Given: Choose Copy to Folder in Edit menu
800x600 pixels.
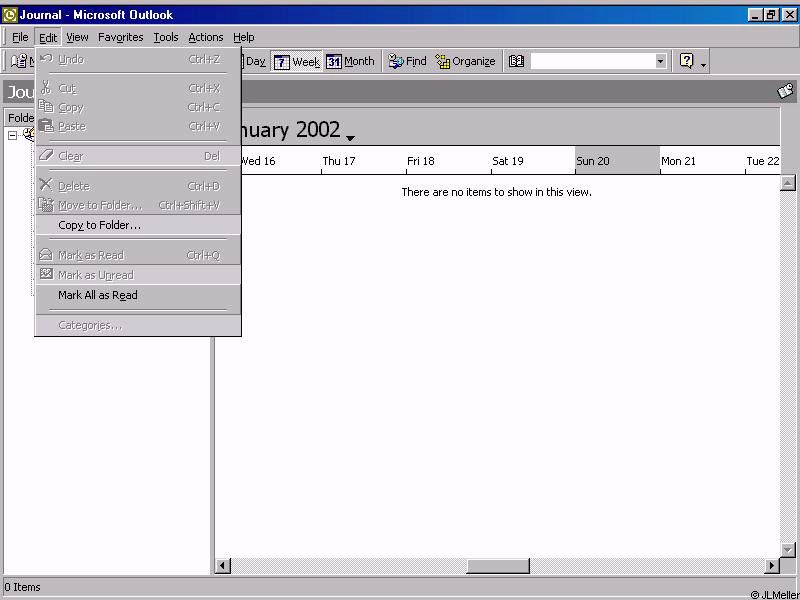Looking at the screenshot, I should (138, 225).
